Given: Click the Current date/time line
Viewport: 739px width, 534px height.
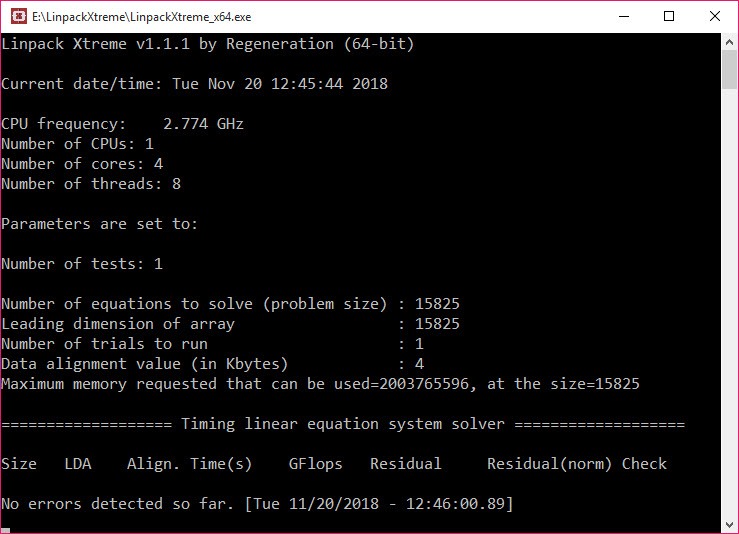Looking at the screenshot, I should tap(194, 84).
